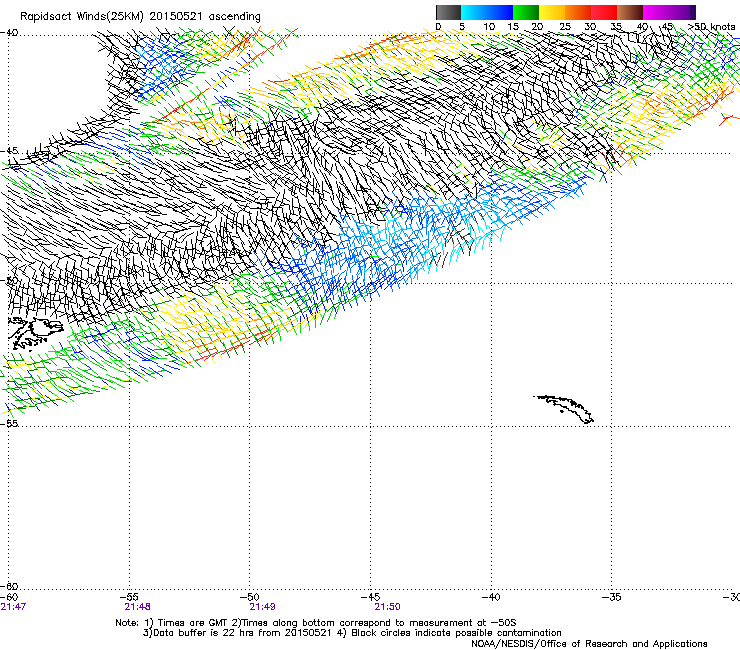740x650 pixels.
Task: Click the -35 longitude axis label
Action: click(611, 597)
